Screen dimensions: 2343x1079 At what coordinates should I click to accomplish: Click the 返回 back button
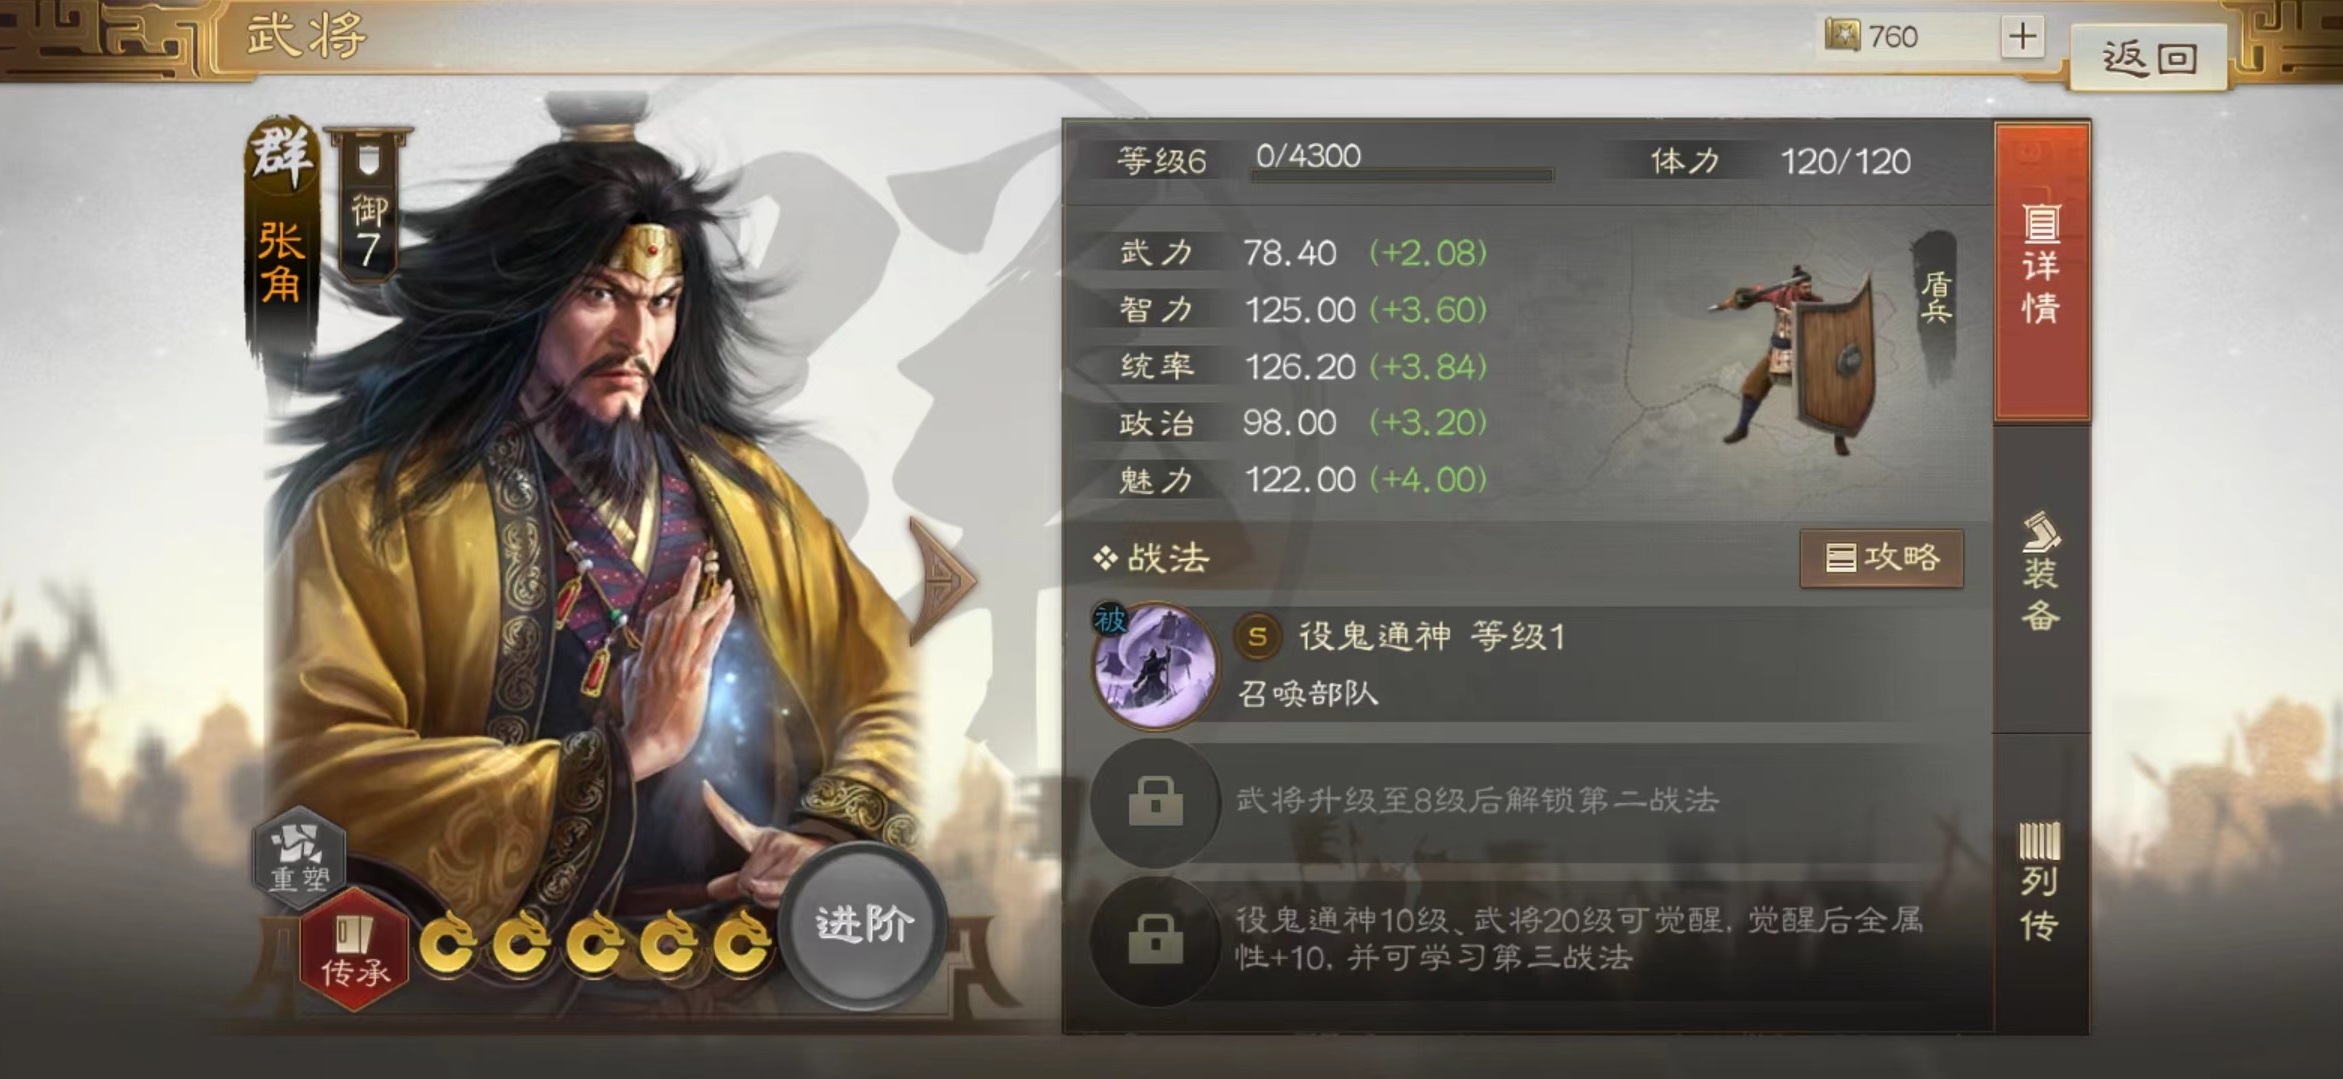click(2148, 58)
